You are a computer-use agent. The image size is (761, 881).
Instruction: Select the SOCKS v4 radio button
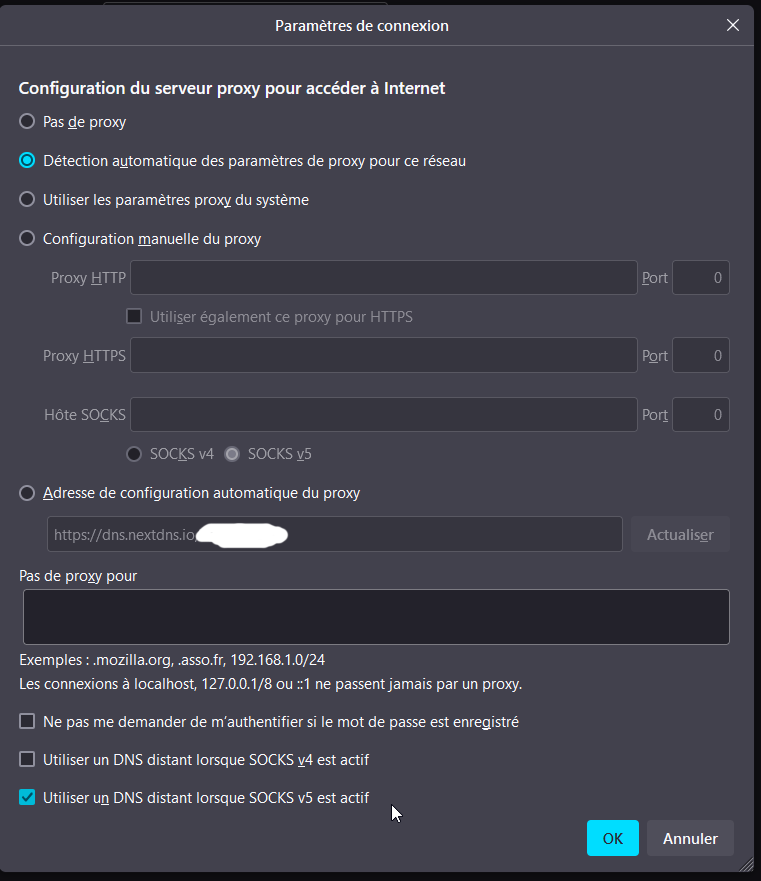134,454
